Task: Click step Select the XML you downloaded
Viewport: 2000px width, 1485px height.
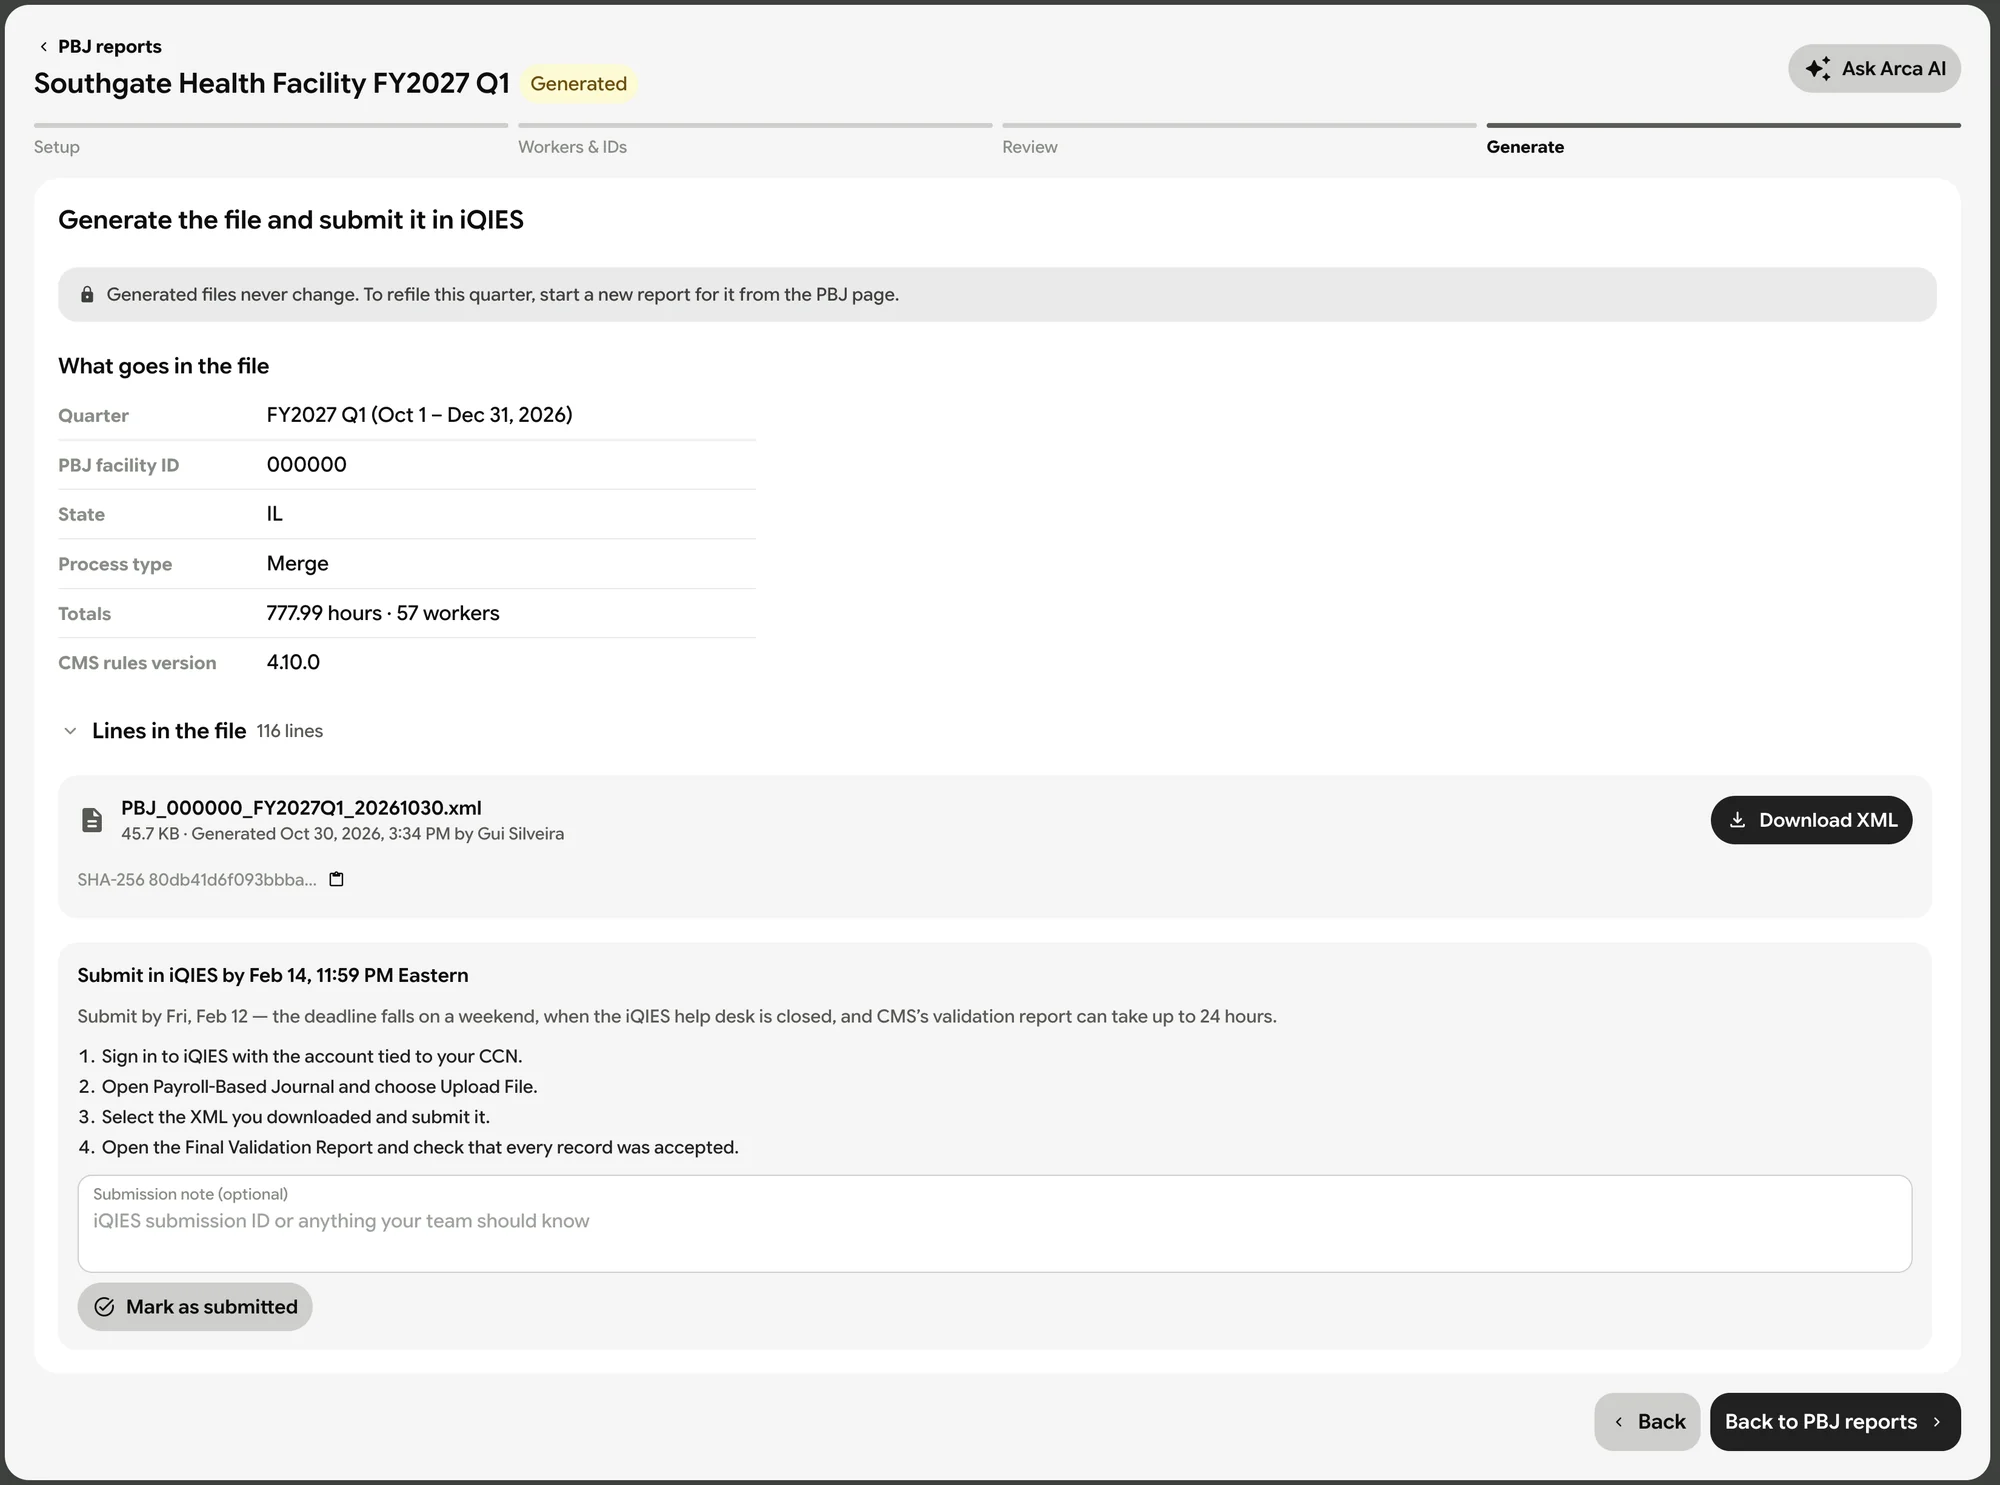Action: pos(296,1117)
